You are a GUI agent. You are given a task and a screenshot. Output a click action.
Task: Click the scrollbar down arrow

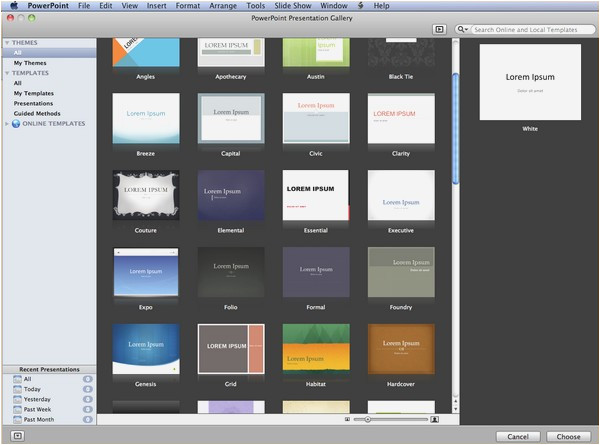pyautogui.click(x=455, y=409)
